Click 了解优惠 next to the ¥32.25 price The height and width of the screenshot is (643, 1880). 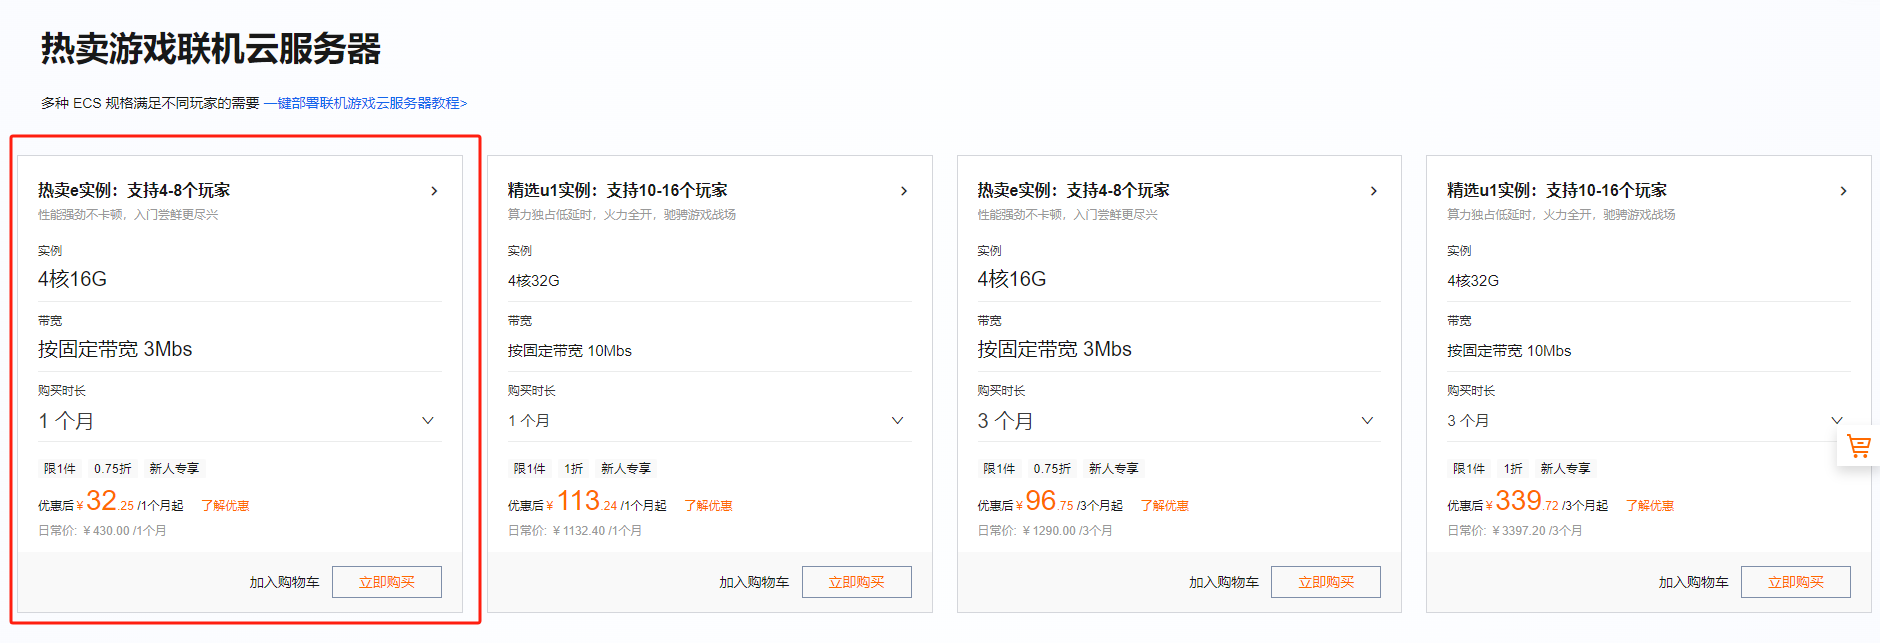225,506
